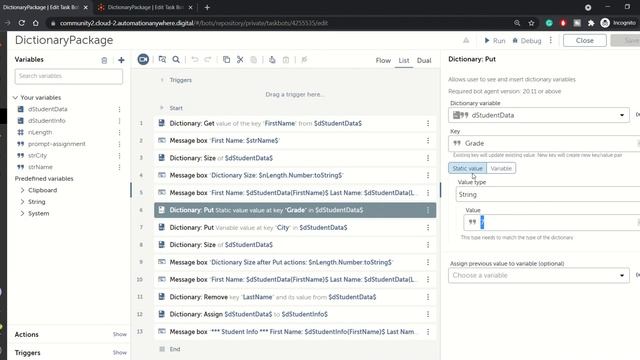Screen dimensions: 640x360
Task: Open options menu for dStudentData variable
Action: tap(119, 109)
